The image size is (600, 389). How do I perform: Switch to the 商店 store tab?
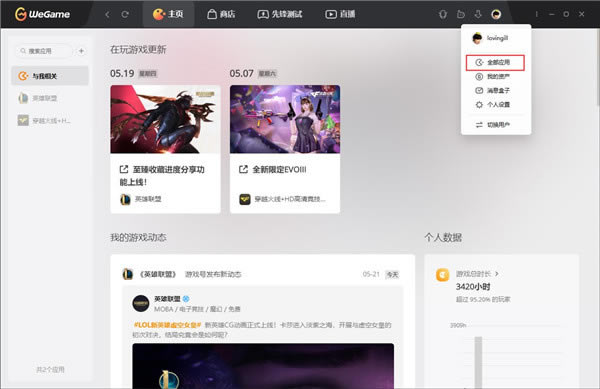click(x=221, y=15)
